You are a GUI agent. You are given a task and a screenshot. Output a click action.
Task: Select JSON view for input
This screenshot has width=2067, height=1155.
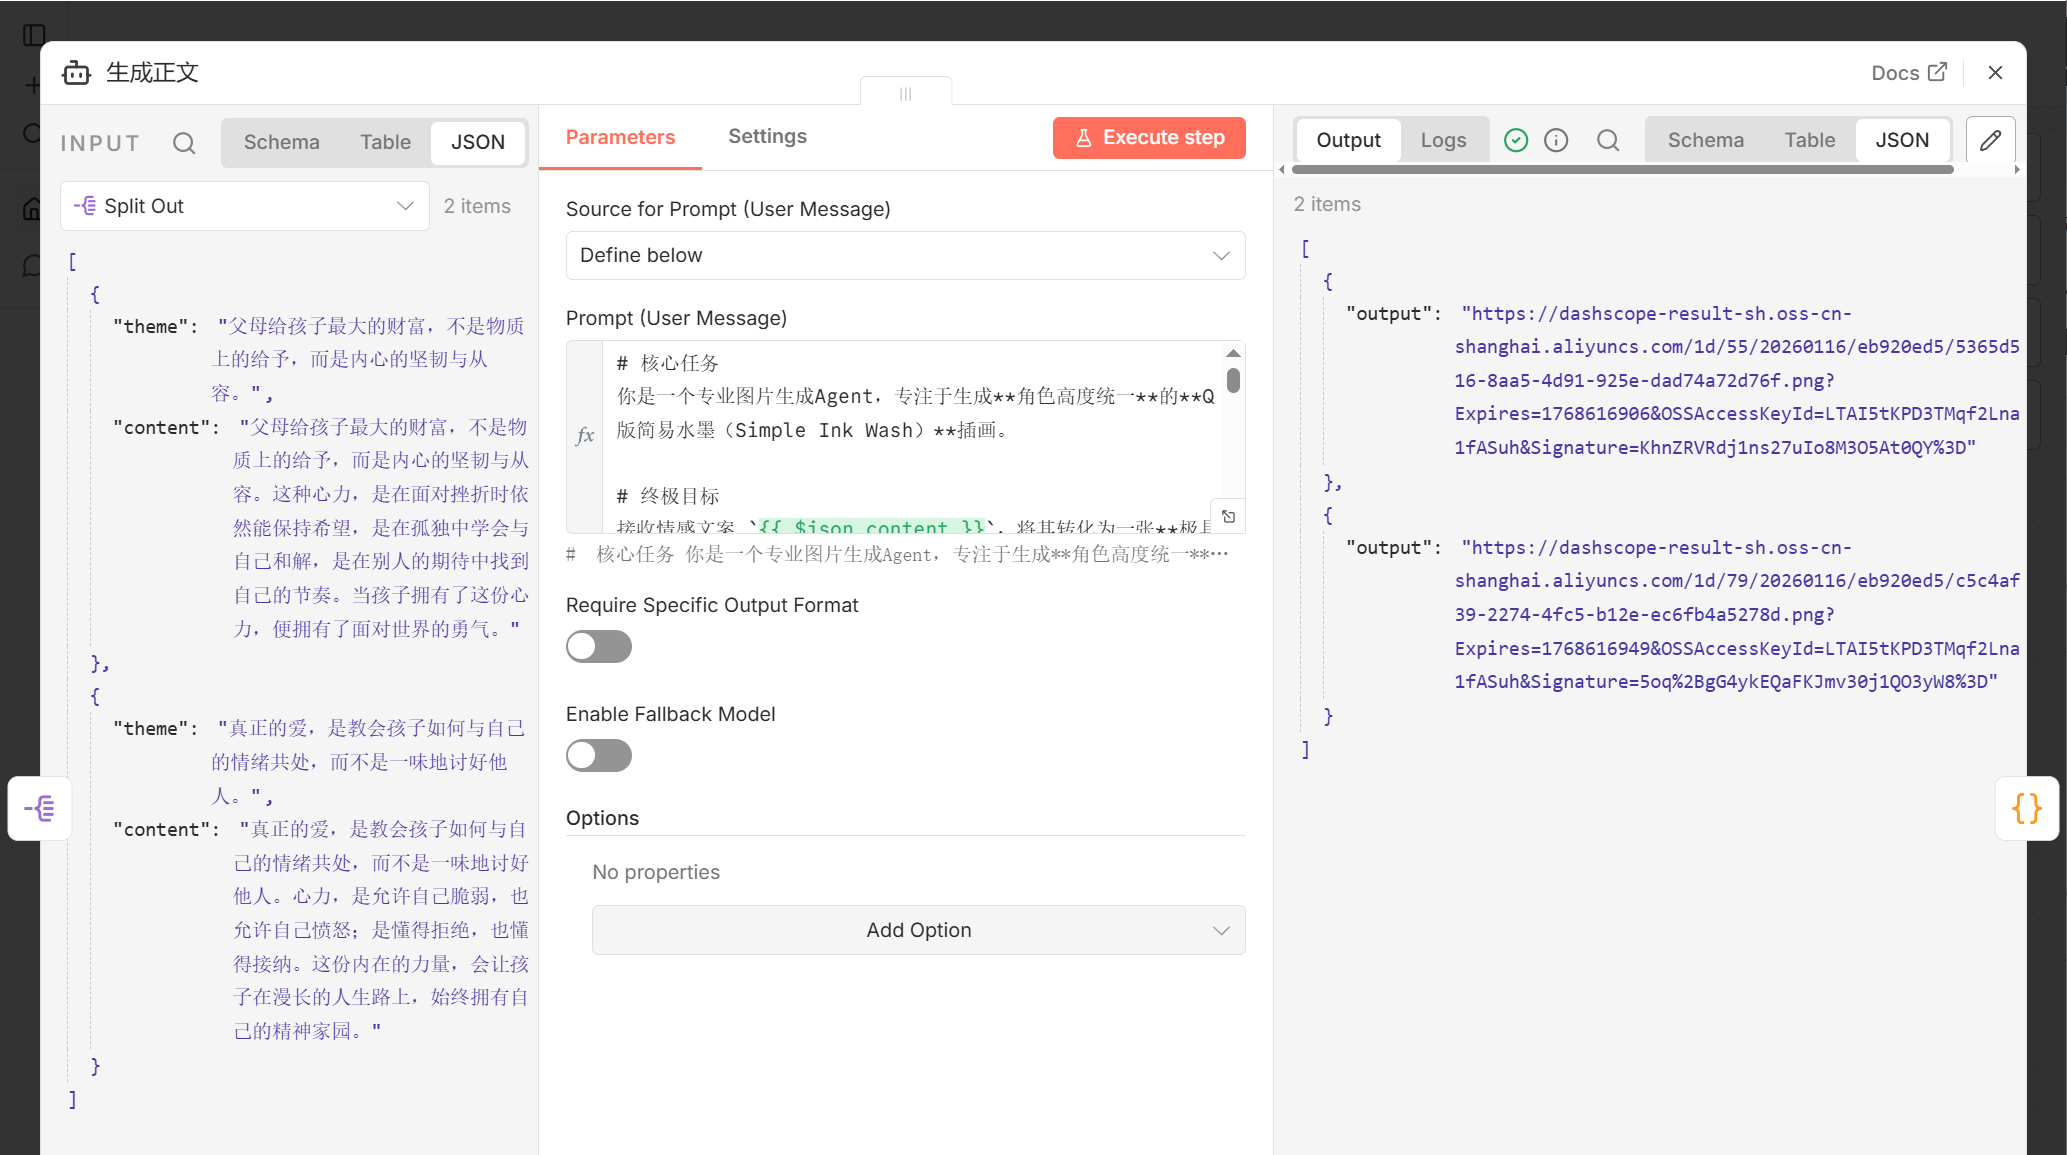pyautogui.click(x=478, y=142)
